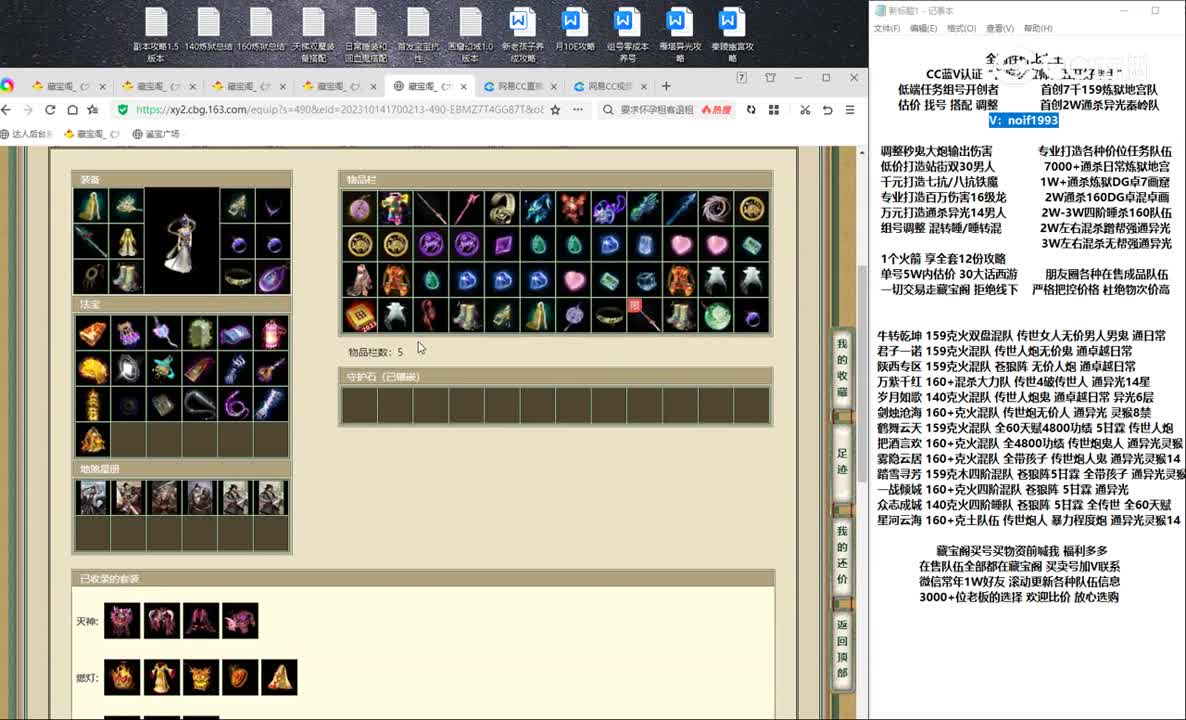Open Notepad 查看(V) menu
The width and height of the screenshot is (1186, 720).
pyautogui.click(x=999, y=28)
